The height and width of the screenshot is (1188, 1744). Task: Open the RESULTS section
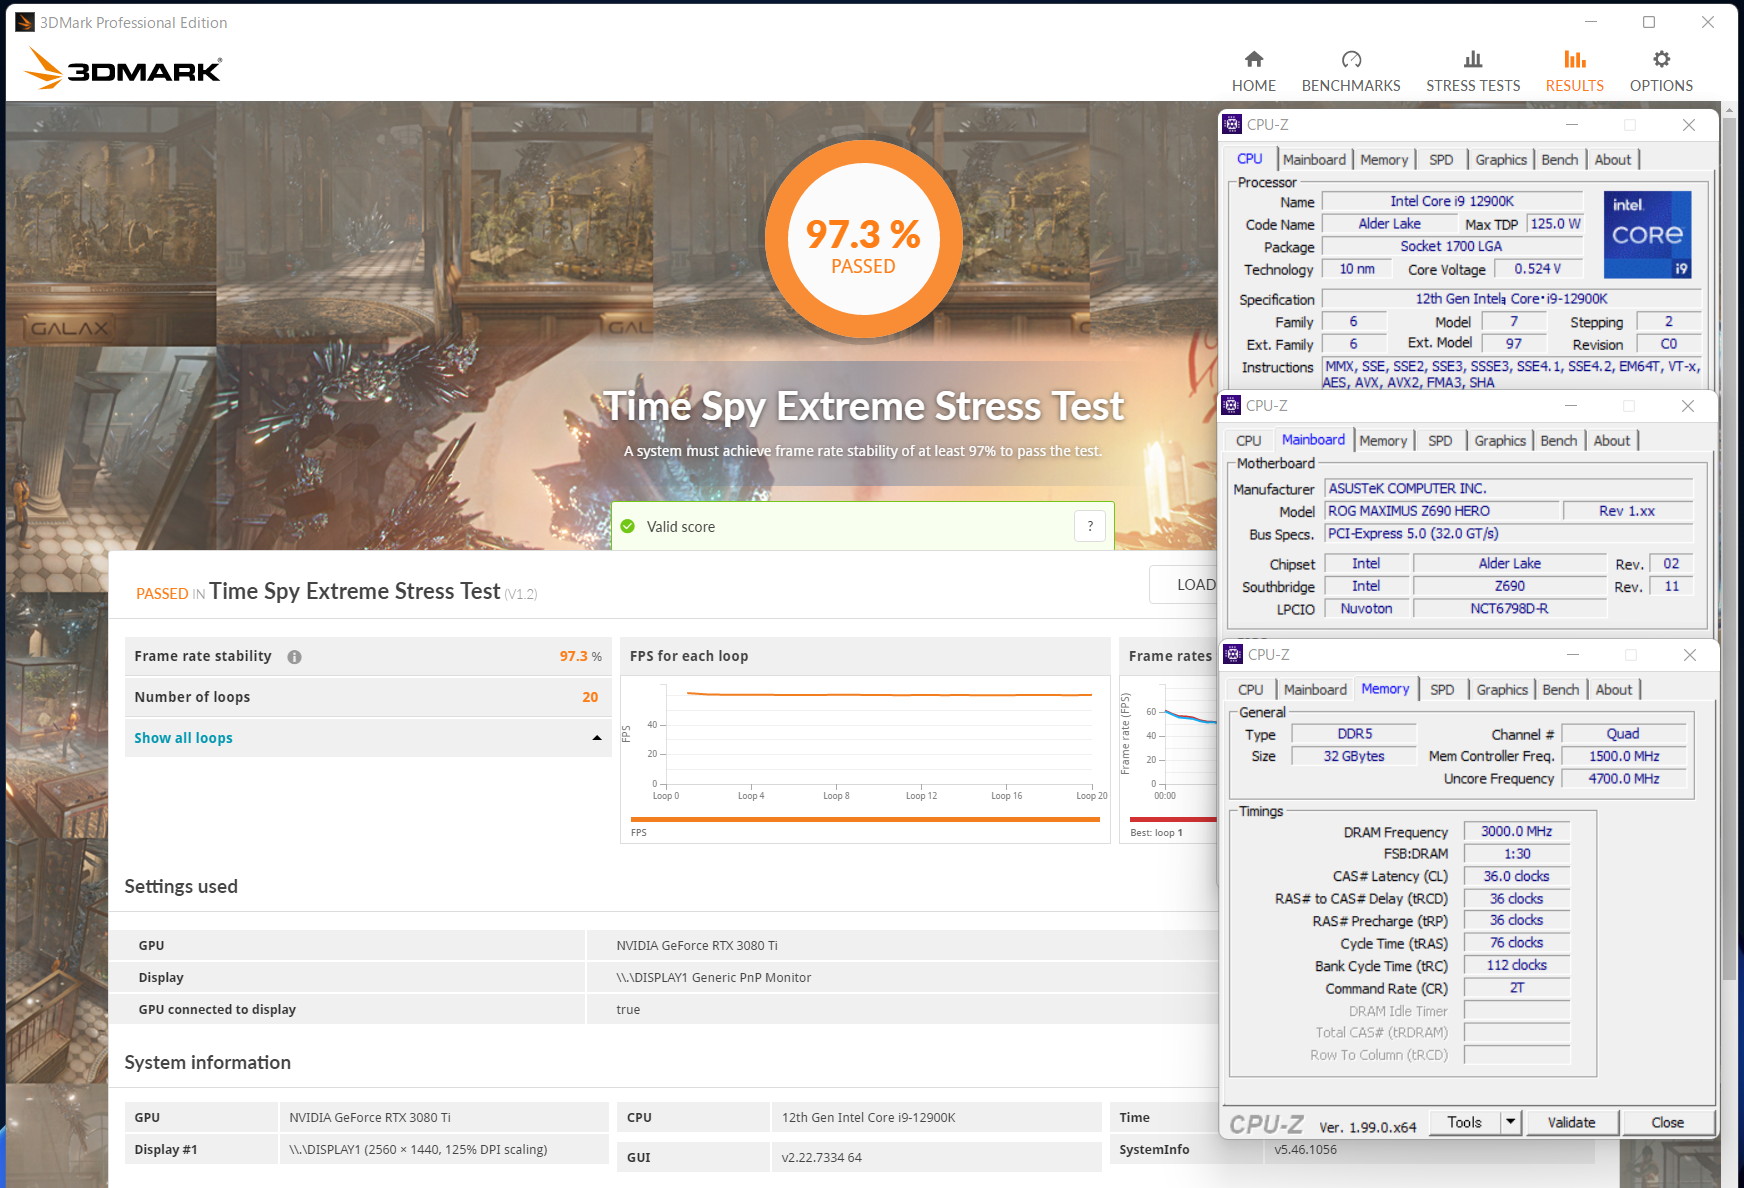pos(1574,72)
